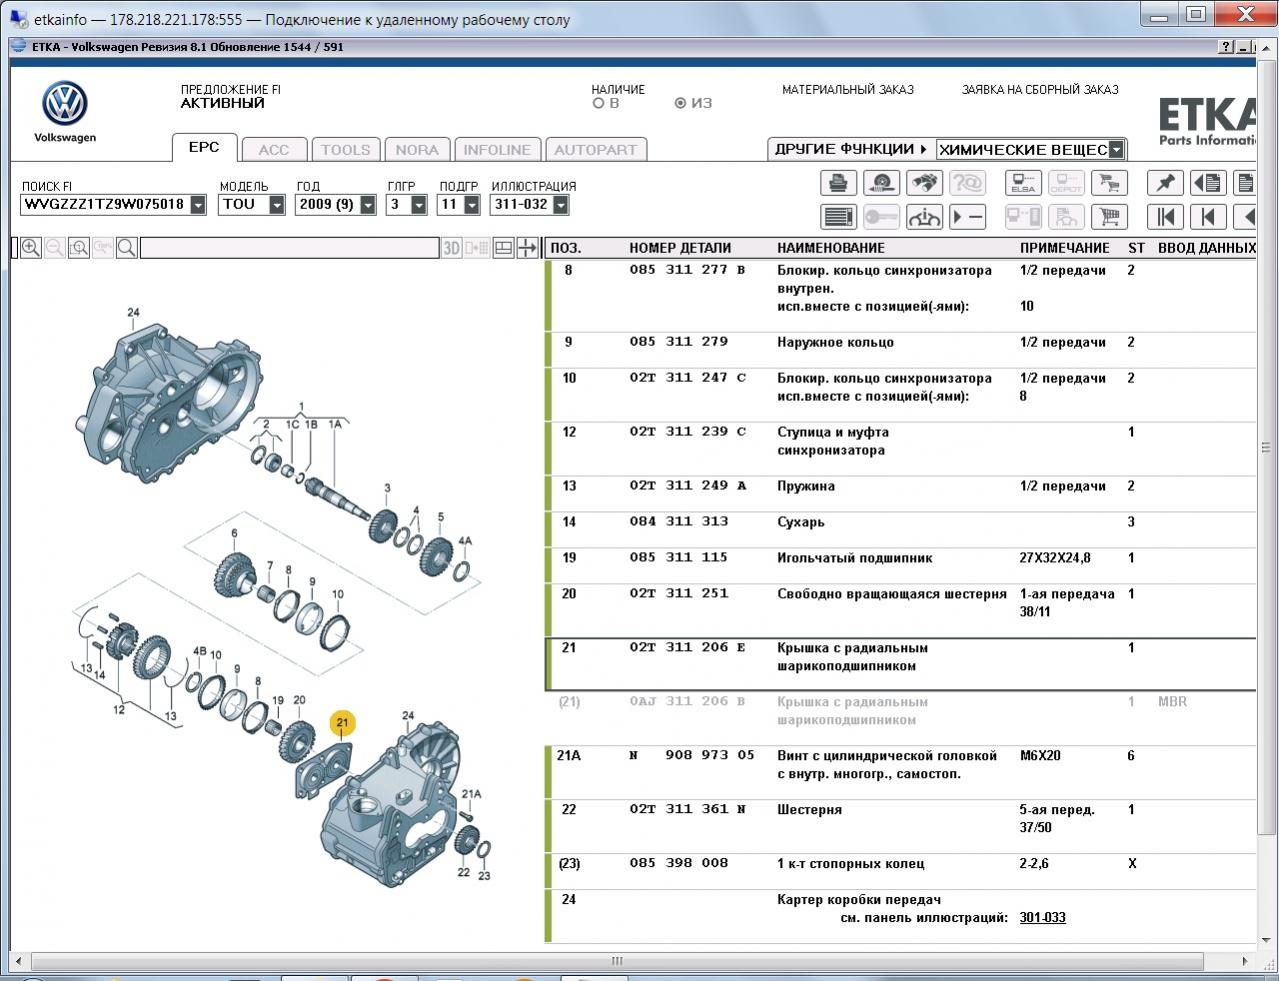Screen dimensions: 1279x981
Task: Select the 'Ступица и муфта синхронизатора' row
Action: tap(900, 449)
